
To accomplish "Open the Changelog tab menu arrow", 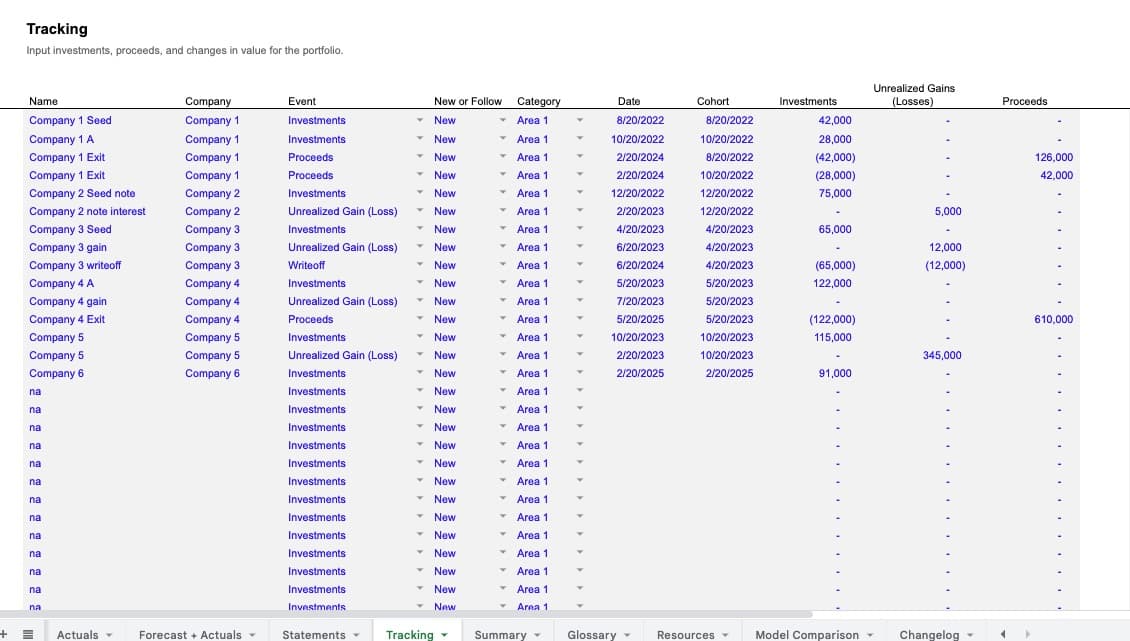I will (969, 635).
